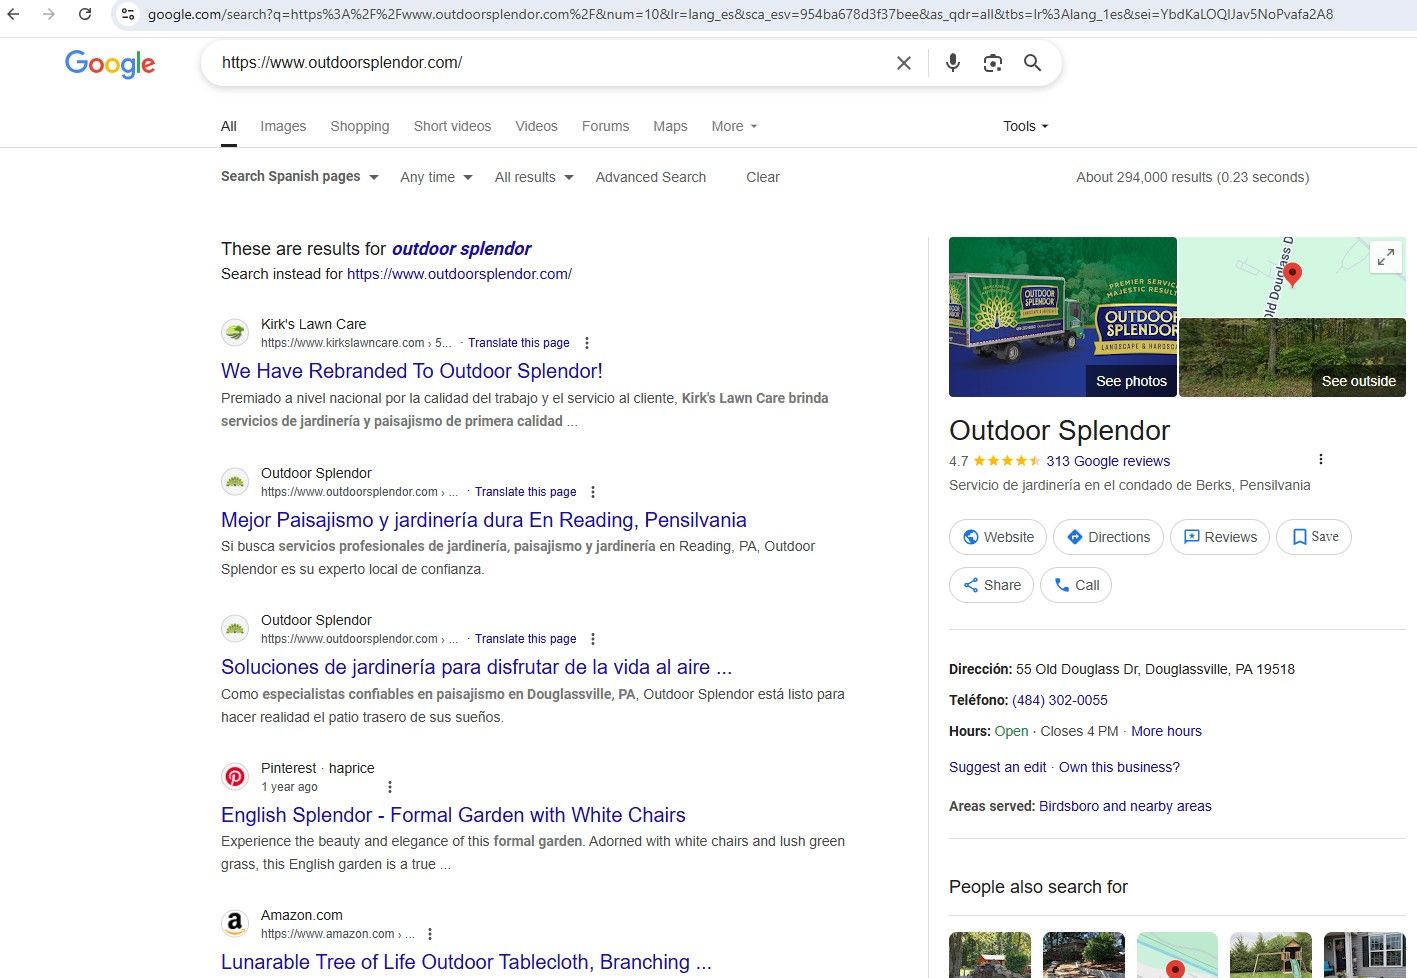Start voice search with microphone icon
Image resolution: width=1417 pixels, height=978 pixels.
[953, 63]
